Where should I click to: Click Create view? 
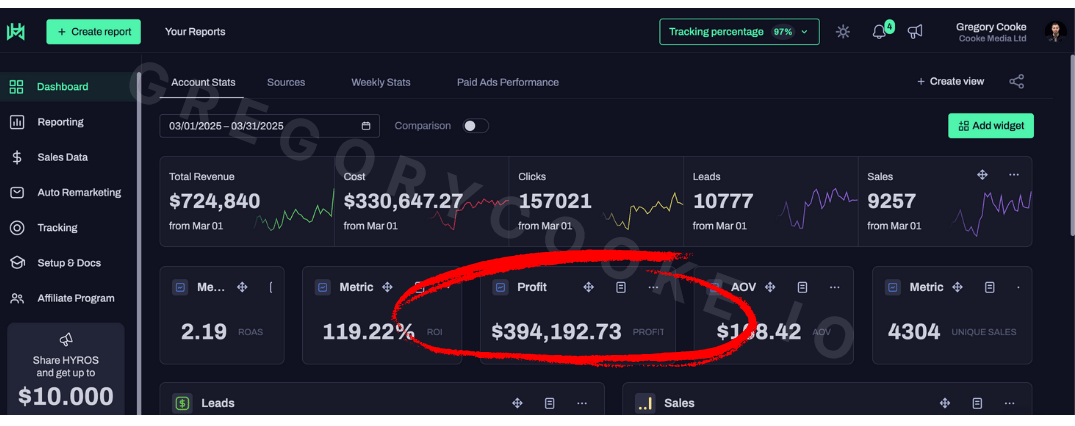pos(950,82)
